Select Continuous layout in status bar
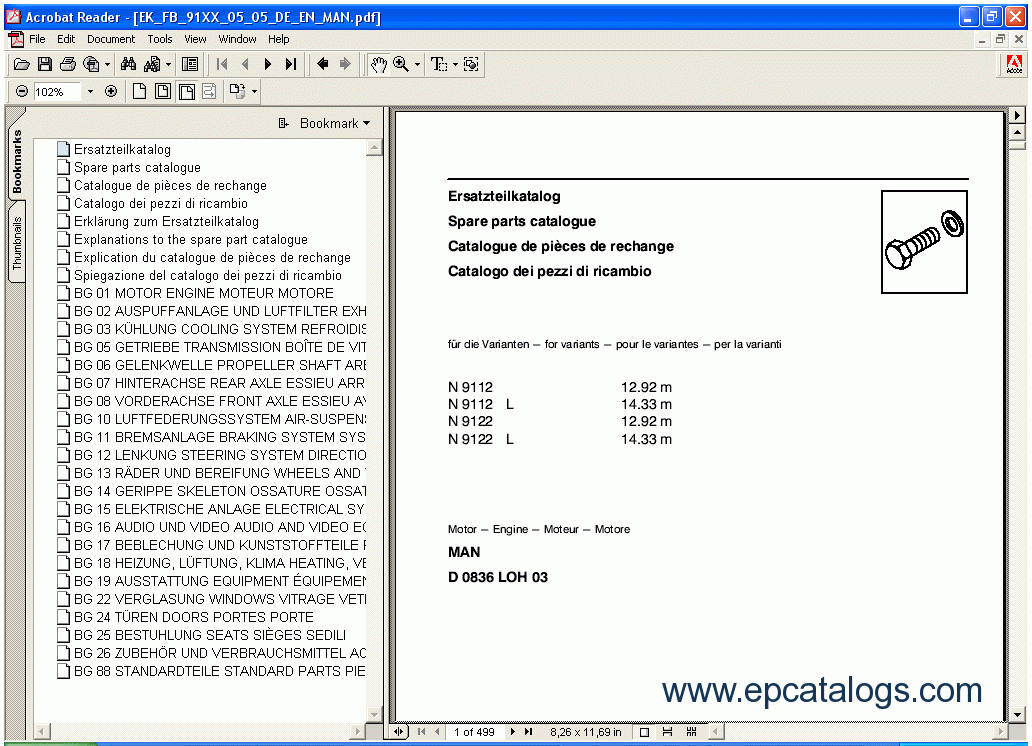This screenshot has height=746, width=1032. 667,732
